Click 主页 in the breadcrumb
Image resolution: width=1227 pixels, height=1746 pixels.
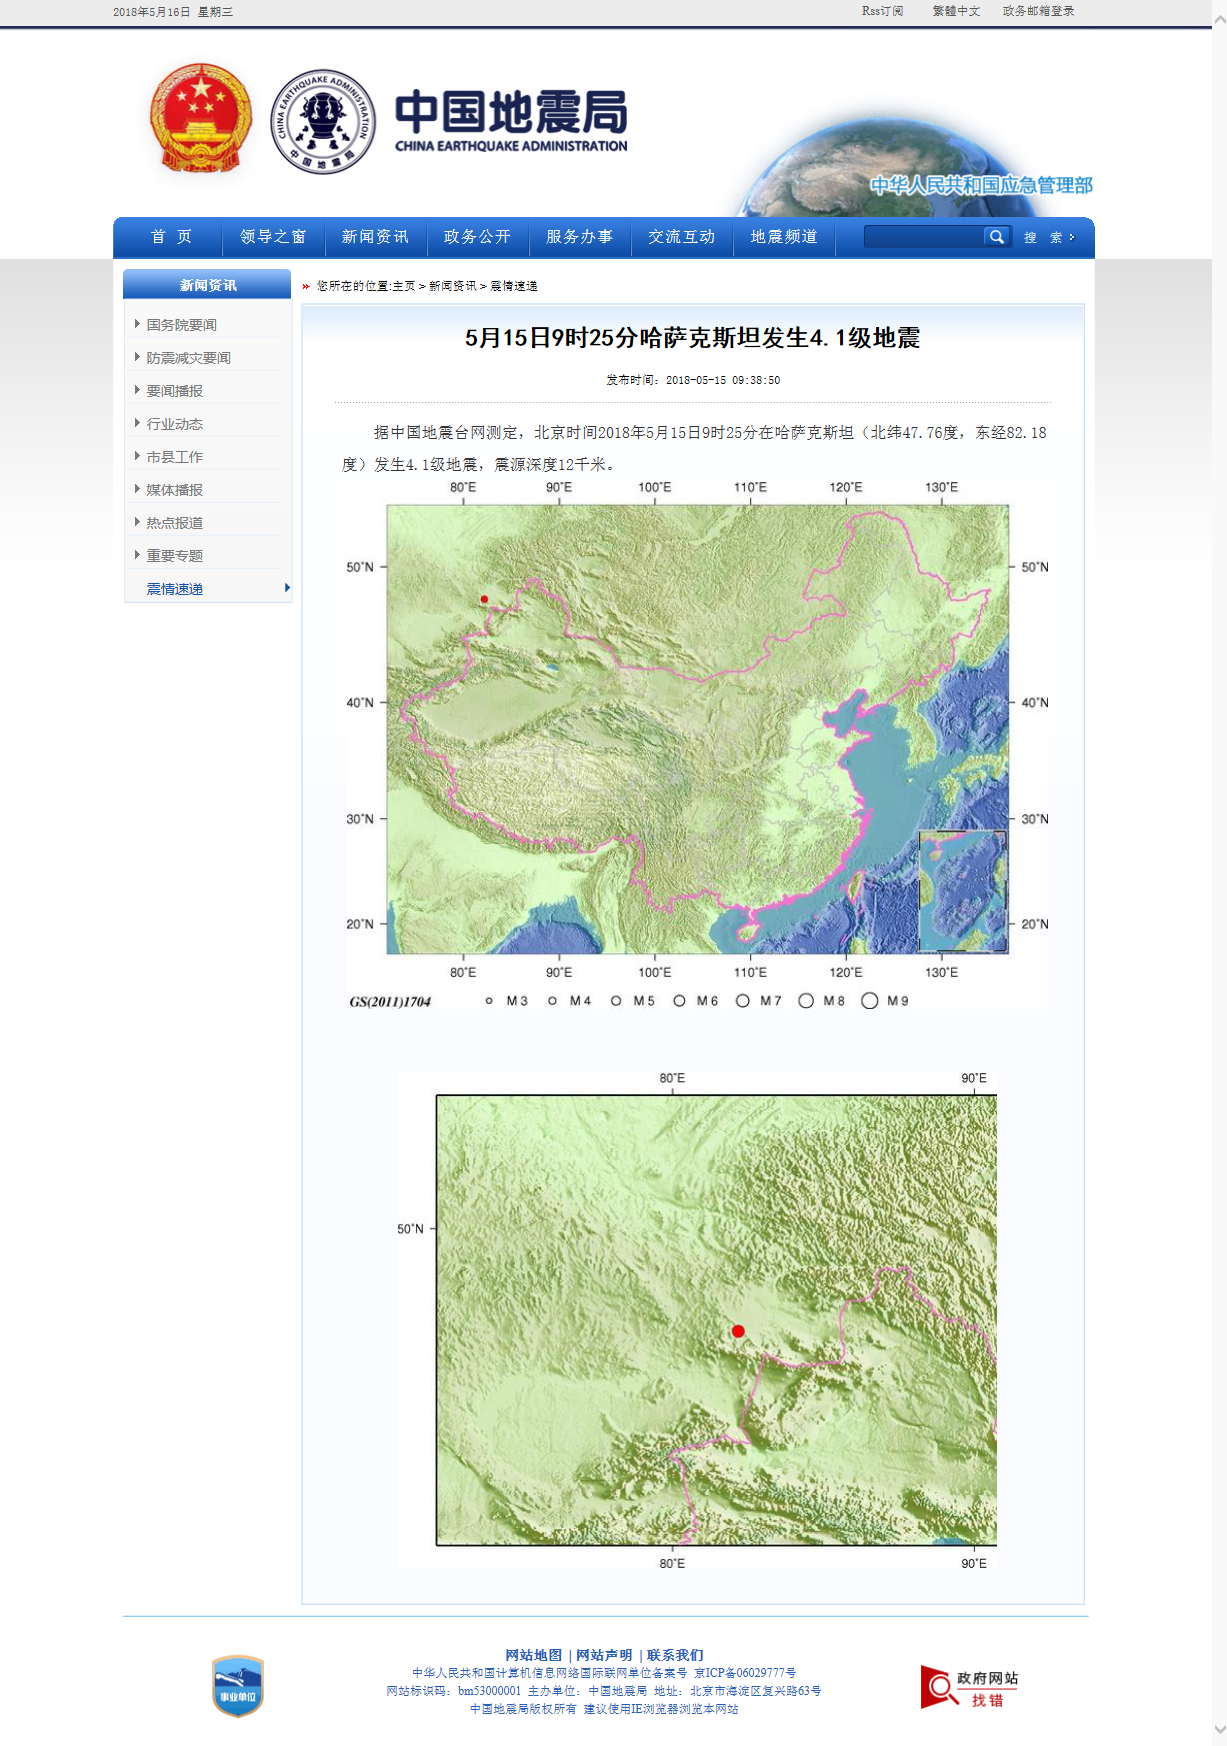(404, 286)
